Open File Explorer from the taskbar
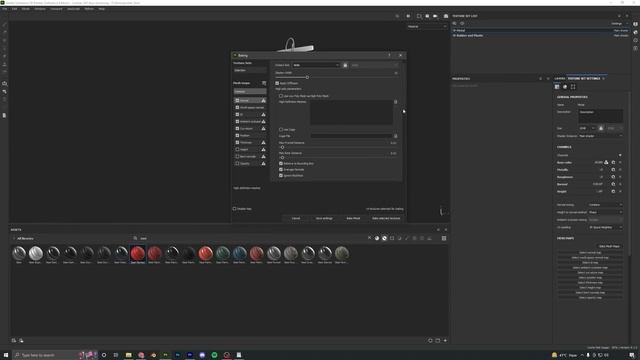Viewport: 640px width, 360px height. point(129,355)
